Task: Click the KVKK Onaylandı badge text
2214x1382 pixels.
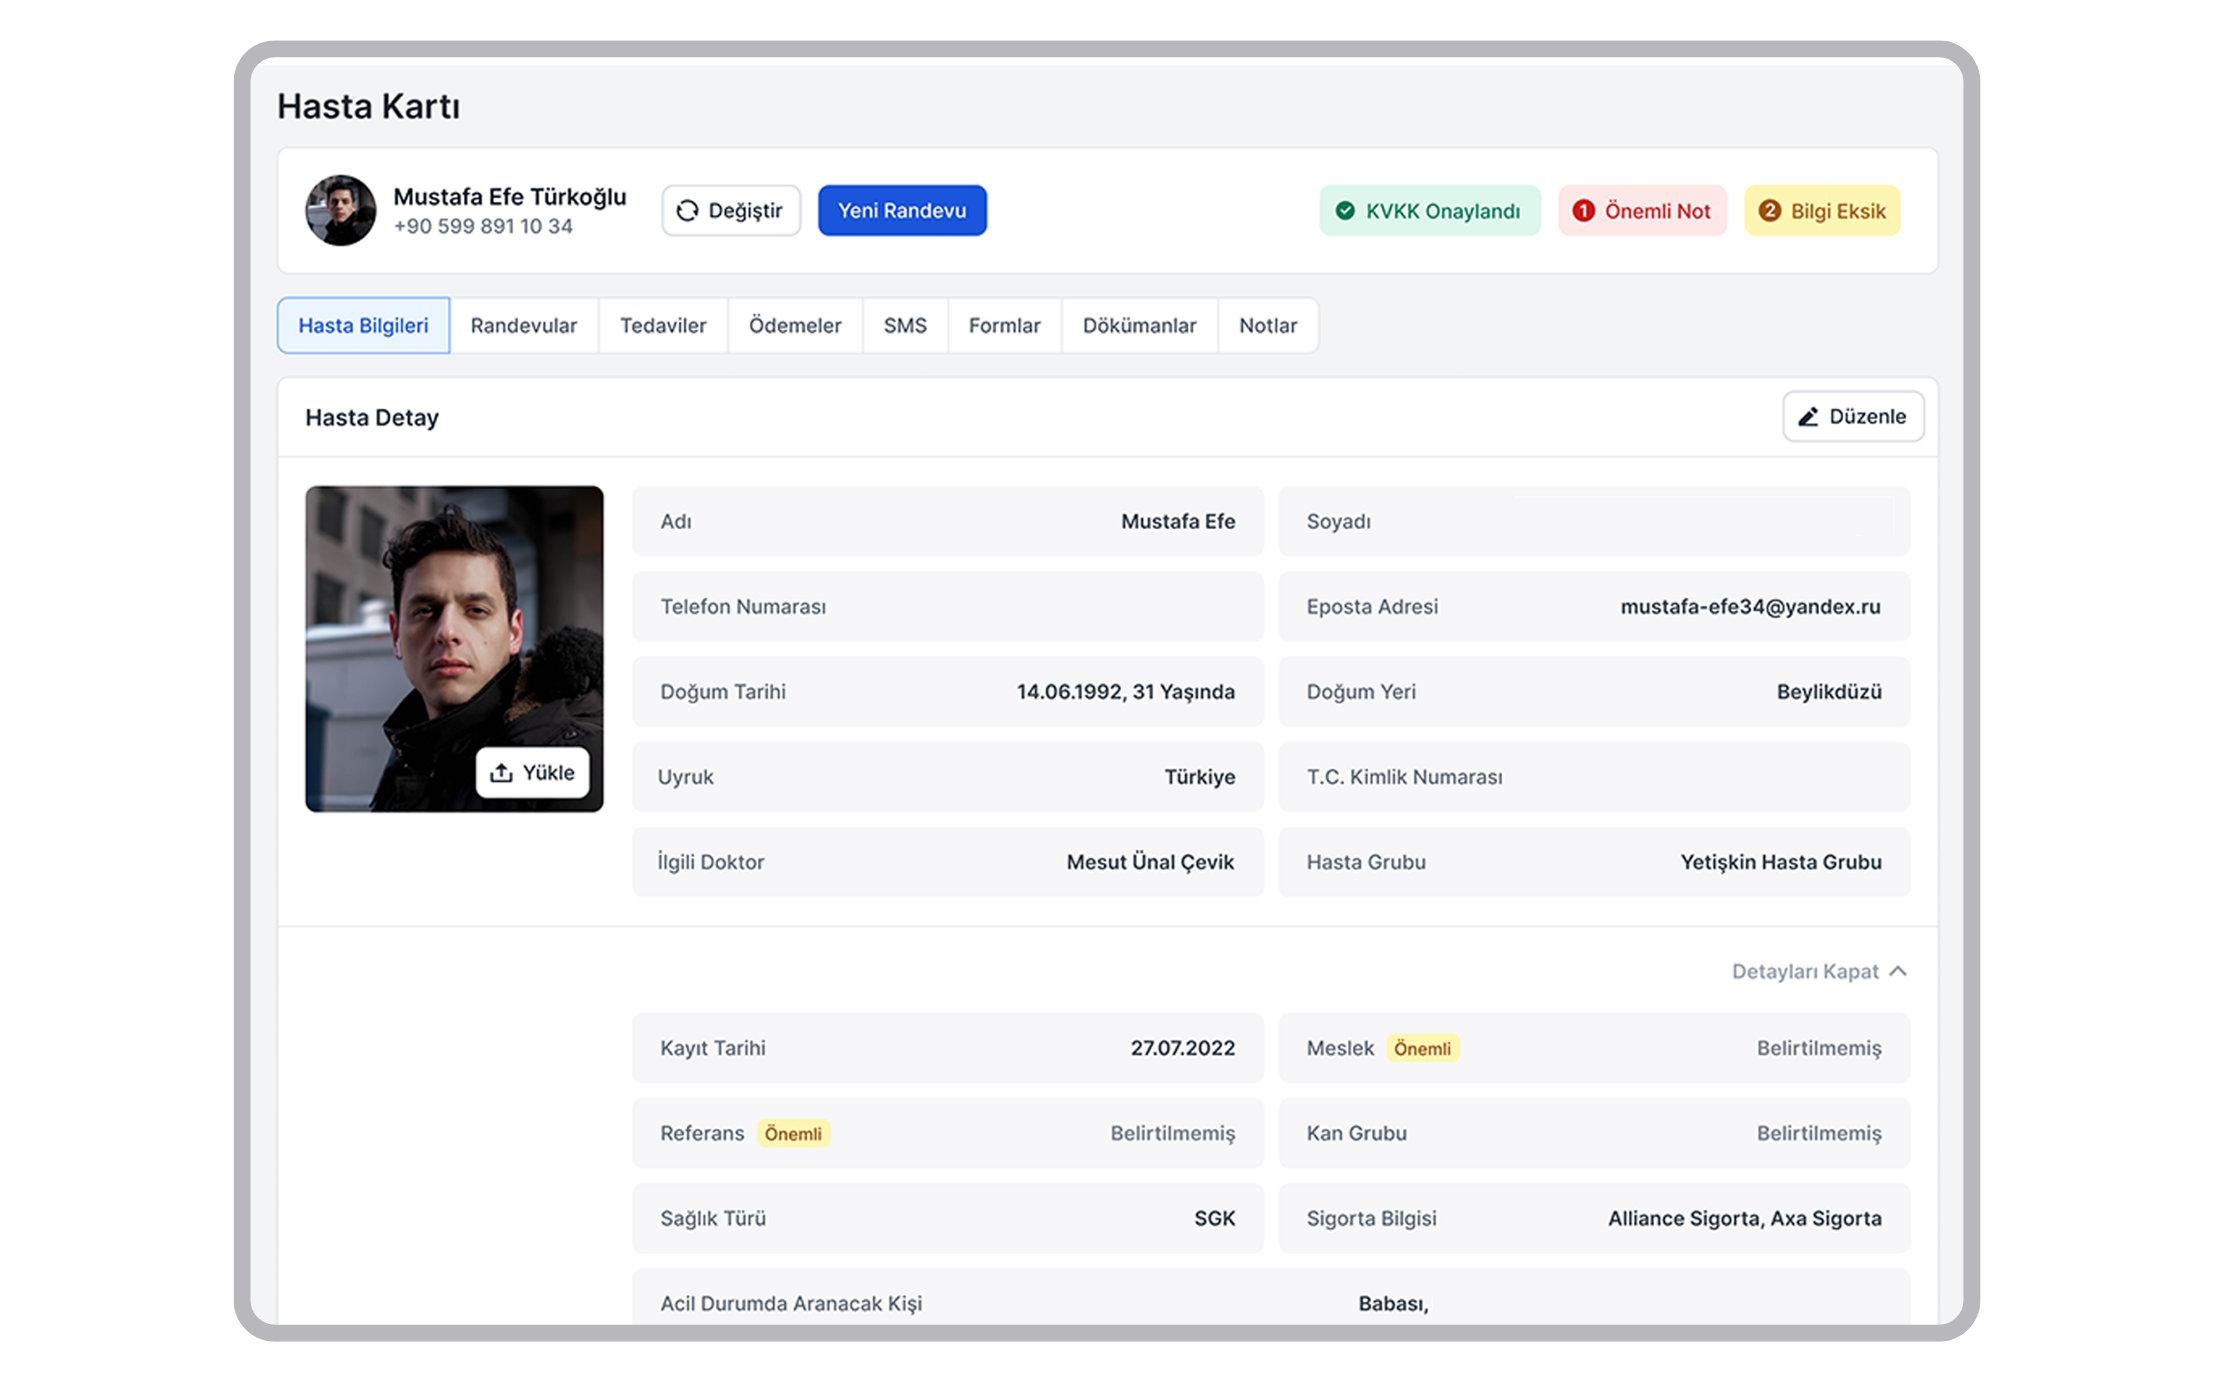Action: tap(1443, 211)
